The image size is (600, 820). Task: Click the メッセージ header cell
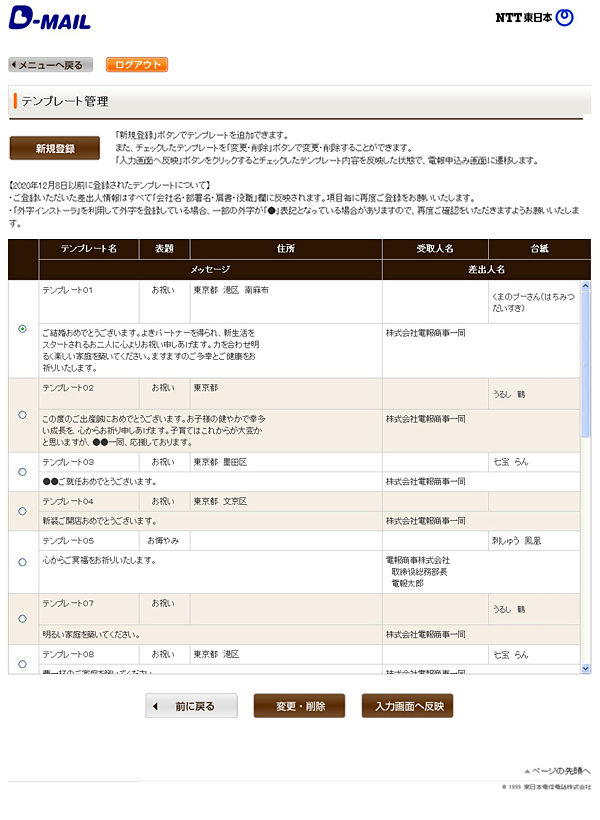[x=210, y=270]
